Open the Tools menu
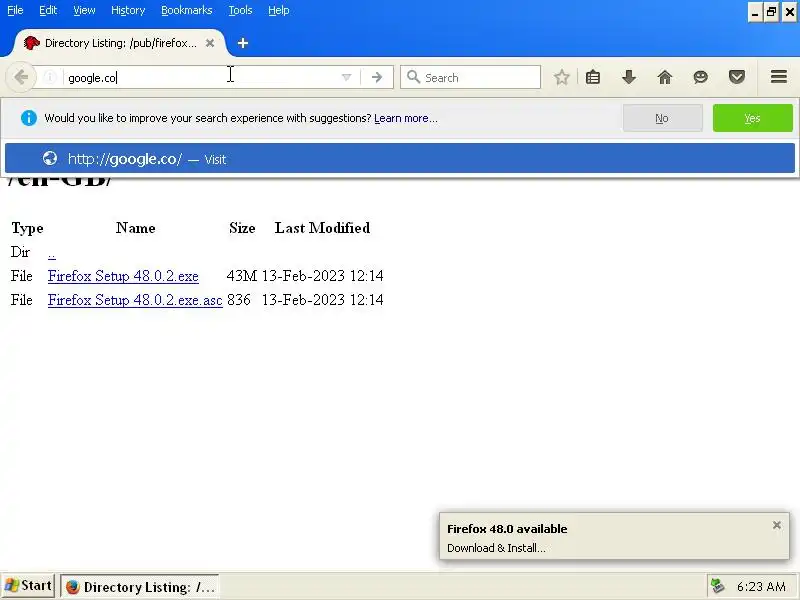The width and height of the screenshot is (800, 600). (x=240, y=10)
